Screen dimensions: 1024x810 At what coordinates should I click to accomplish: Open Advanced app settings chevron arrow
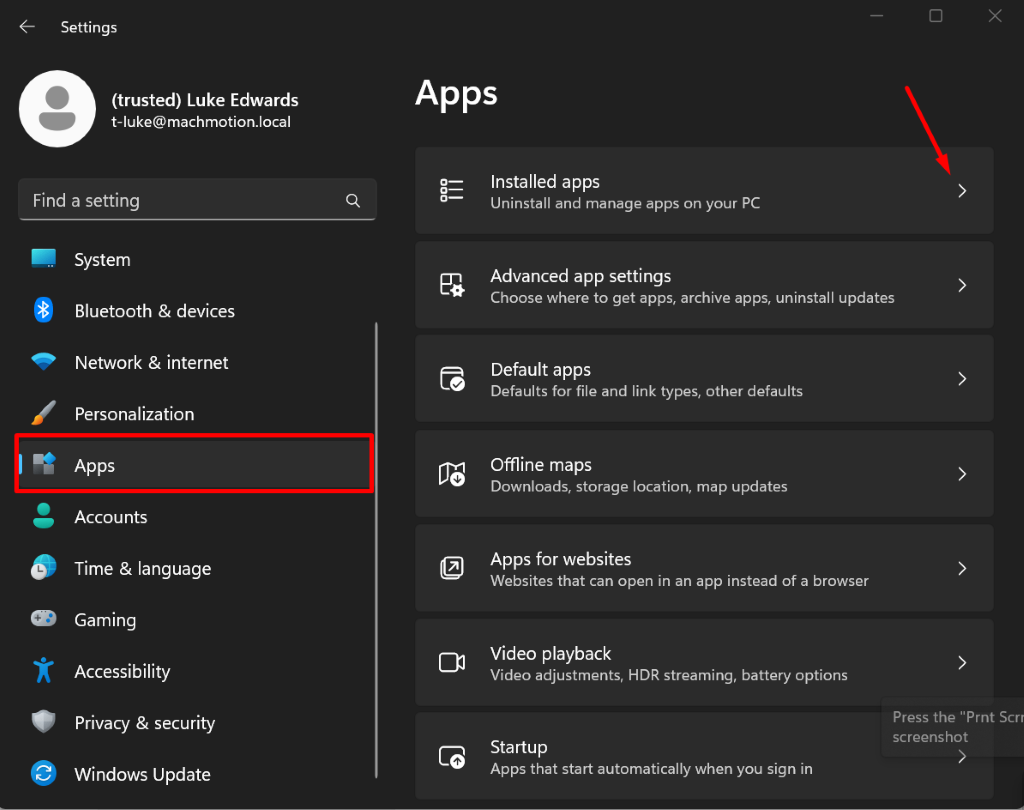point(962,285)
